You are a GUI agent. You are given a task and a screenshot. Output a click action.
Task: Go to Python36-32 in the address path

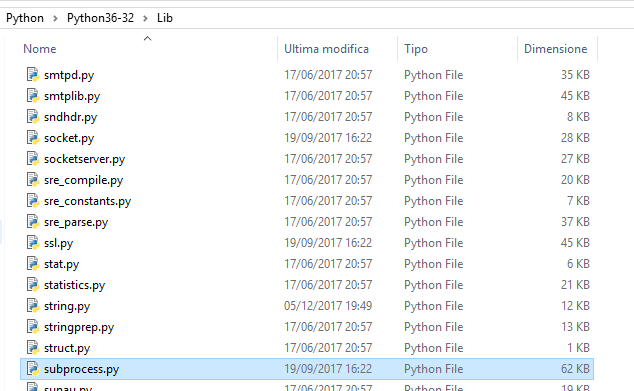[x=100, y=18]
